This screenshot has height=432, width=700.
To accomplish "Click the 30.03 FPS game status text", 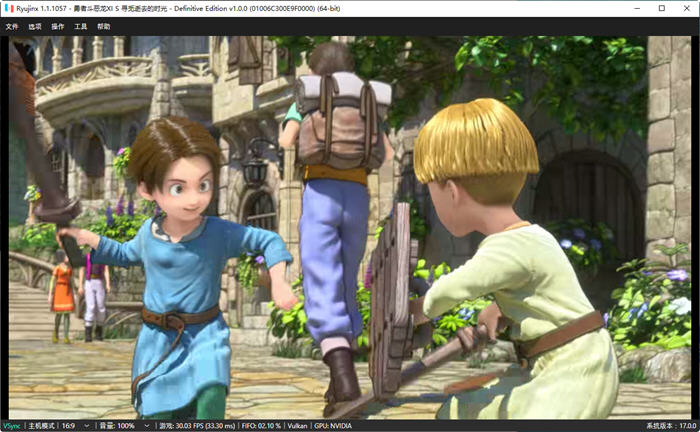I will tap(197, 426).
